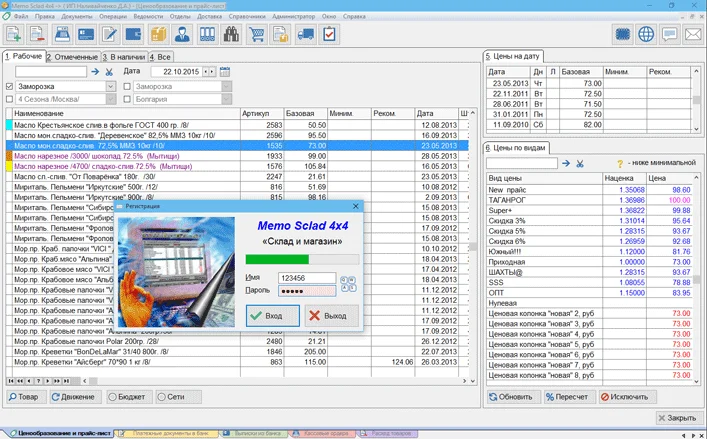Click the binoculars search icon in toolbar

tap(232, 34)
